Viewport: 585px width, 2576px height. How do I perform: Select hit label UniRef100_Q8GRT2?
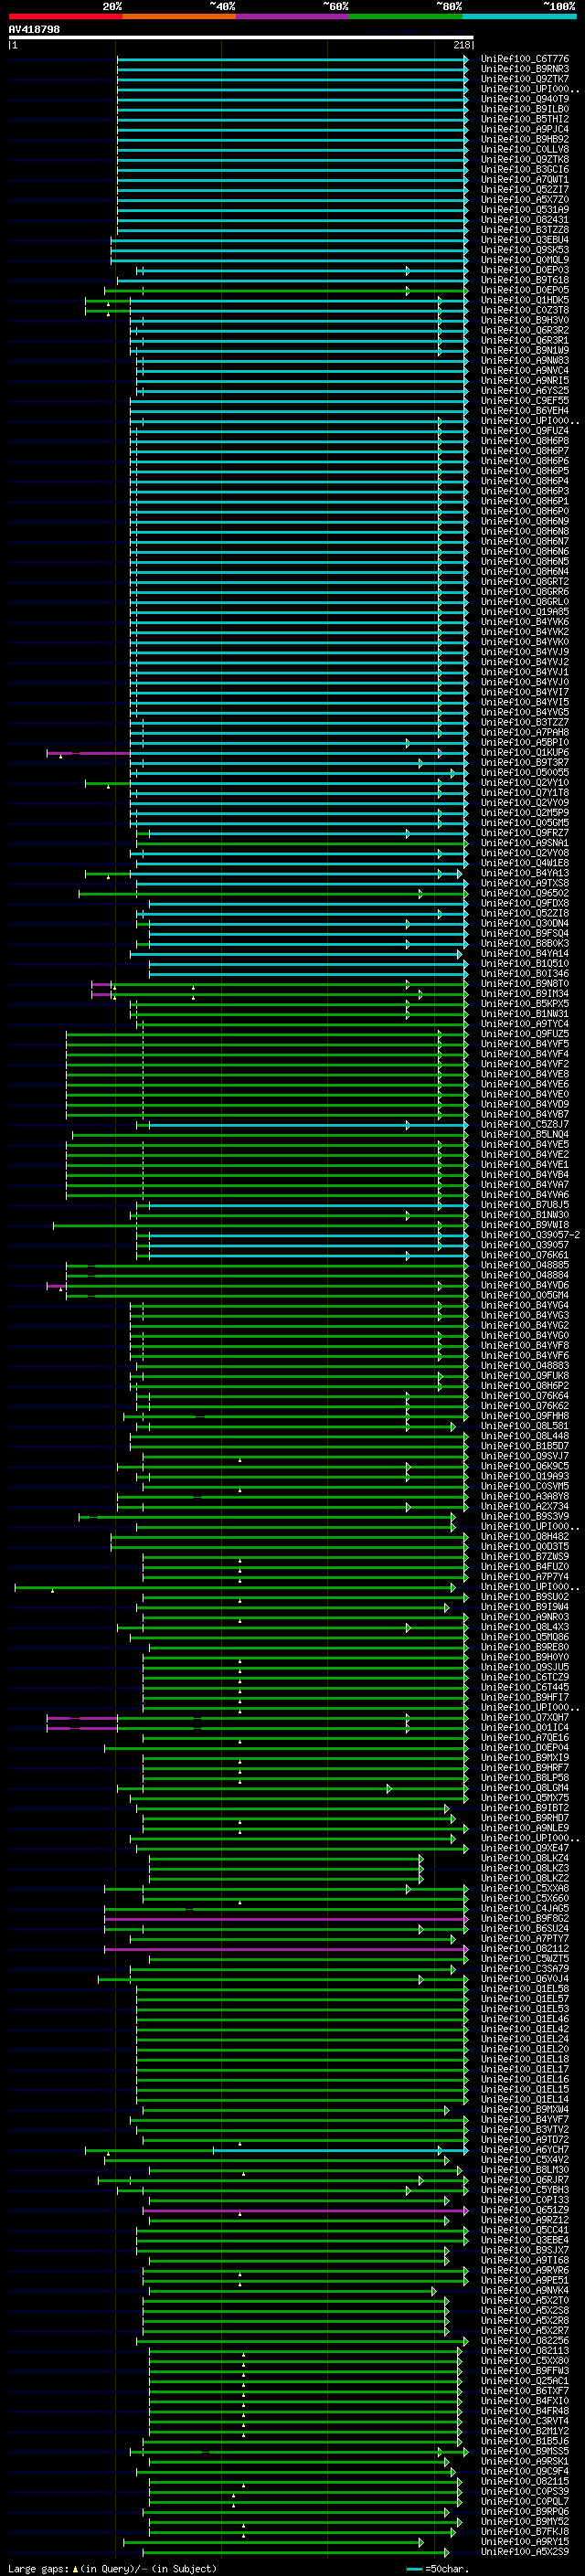coord(524,581)
